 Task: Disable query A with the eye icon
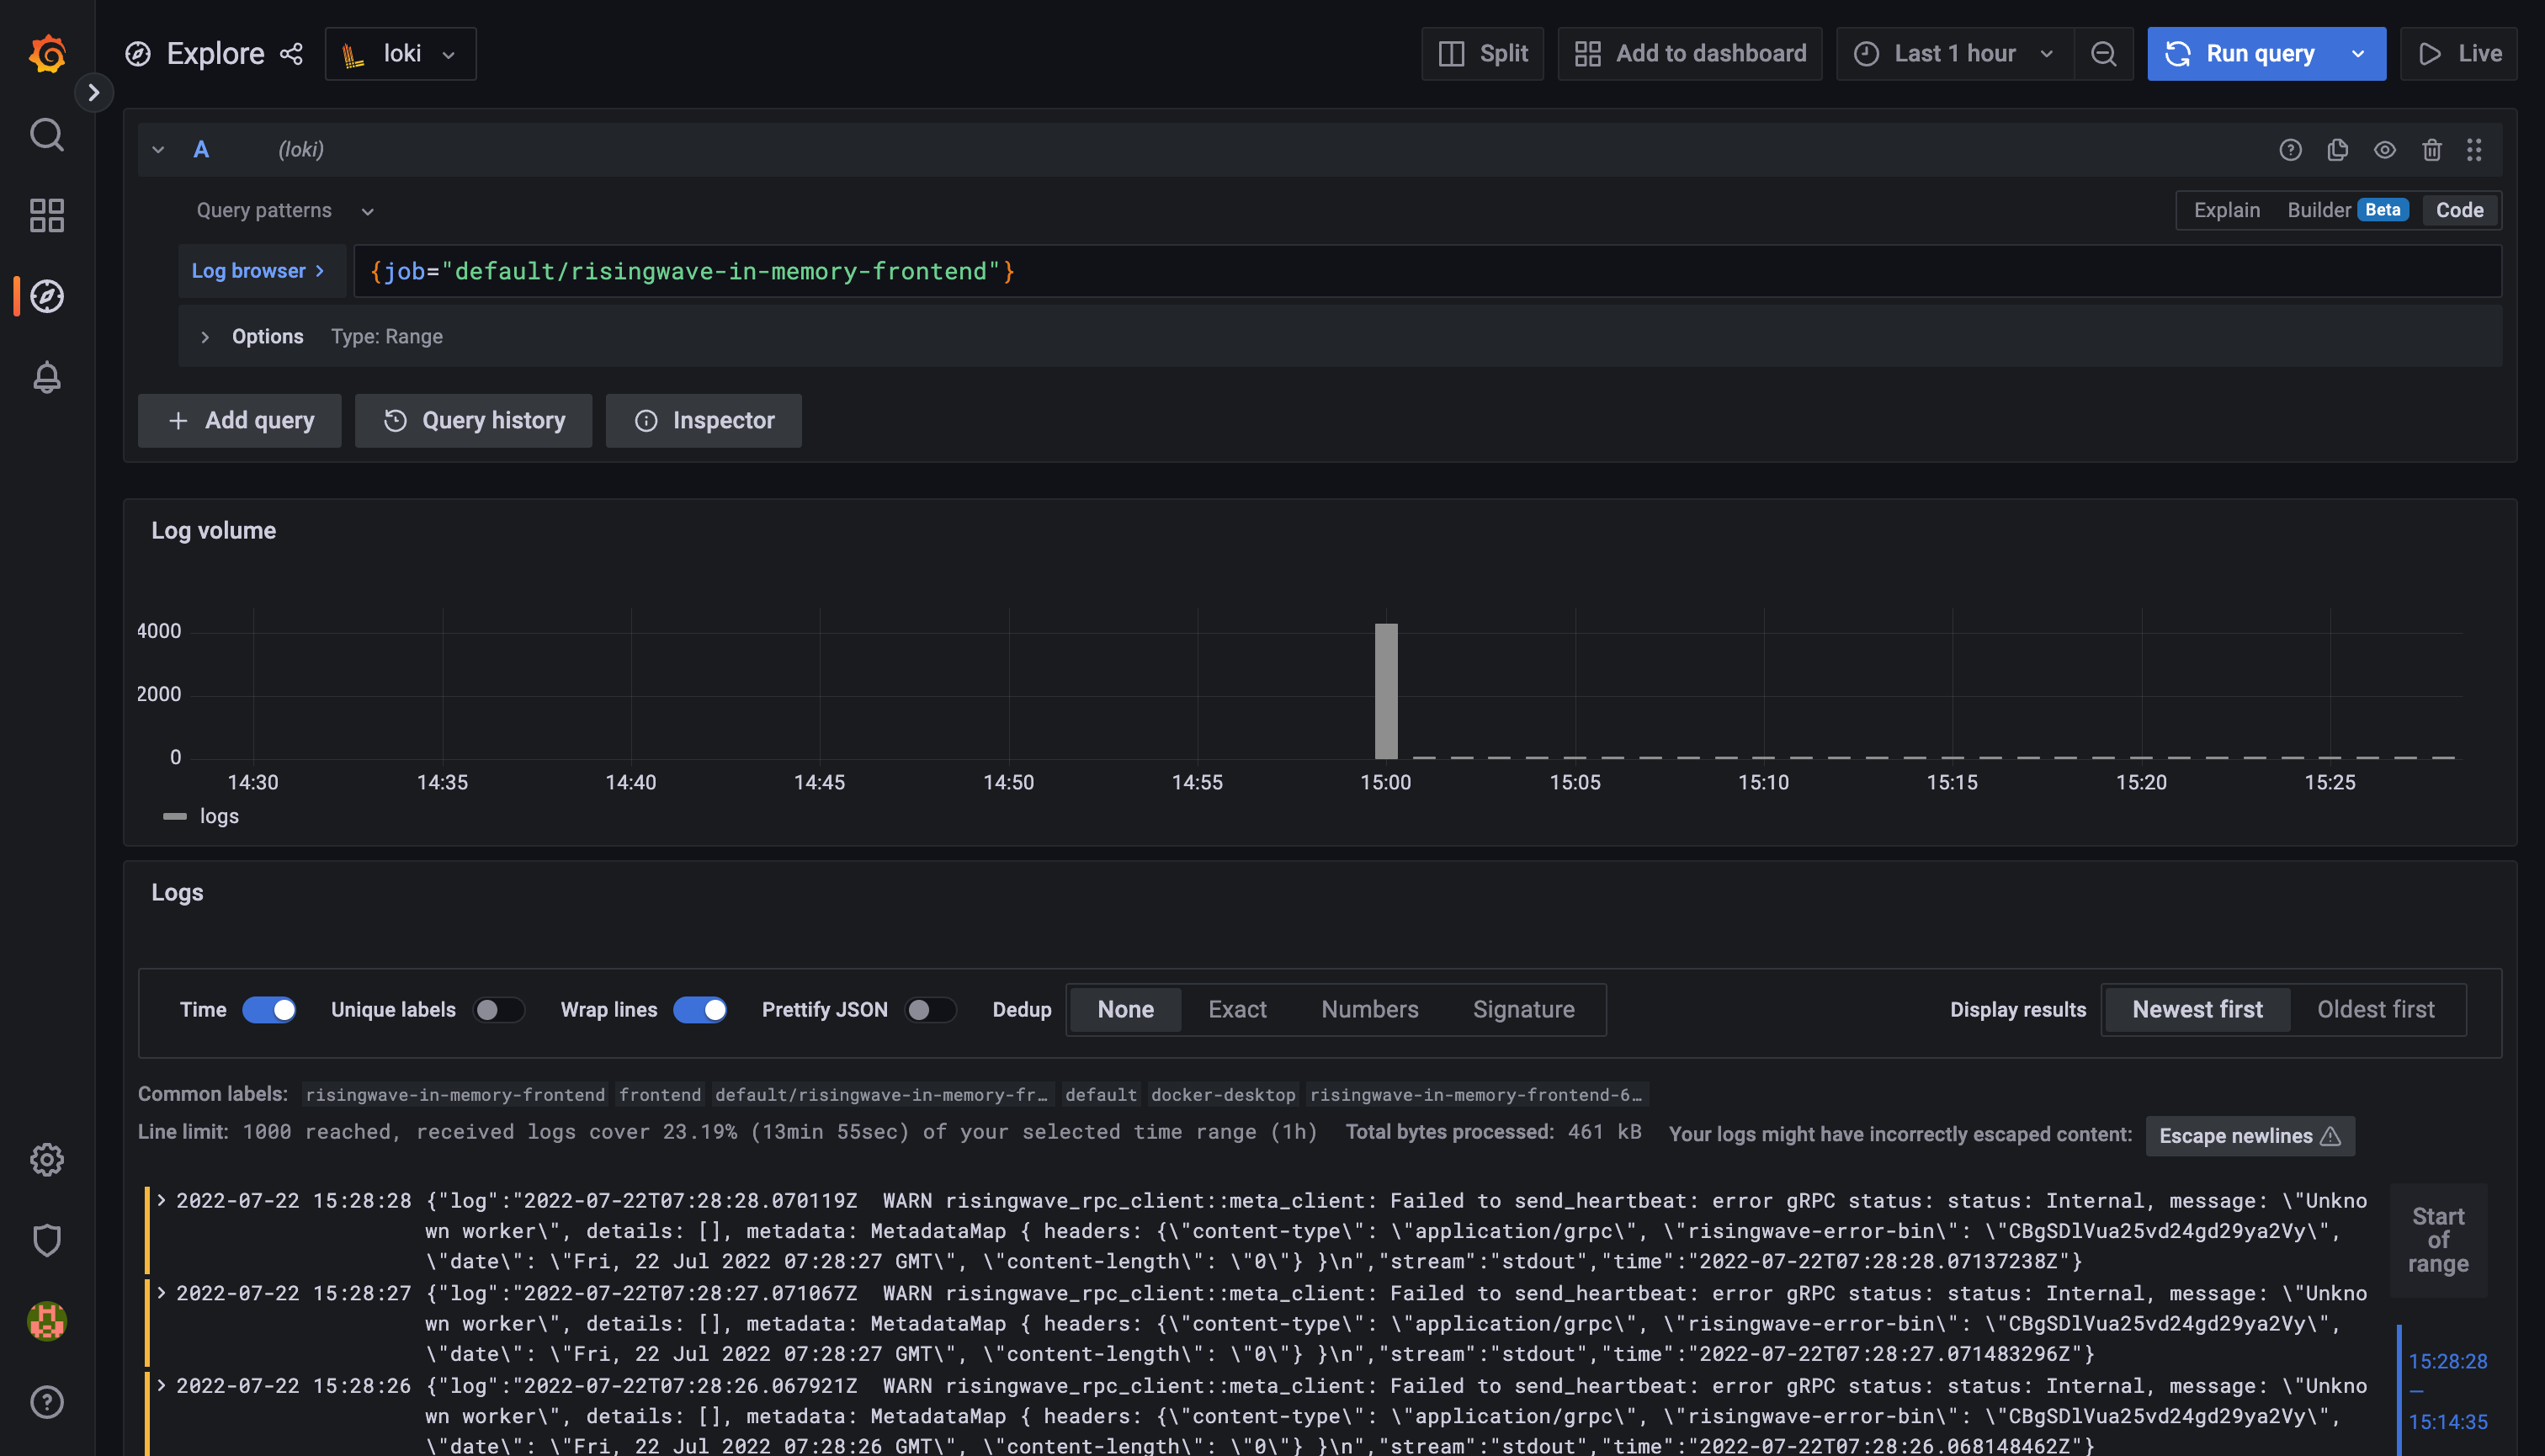coord(2385,150)
